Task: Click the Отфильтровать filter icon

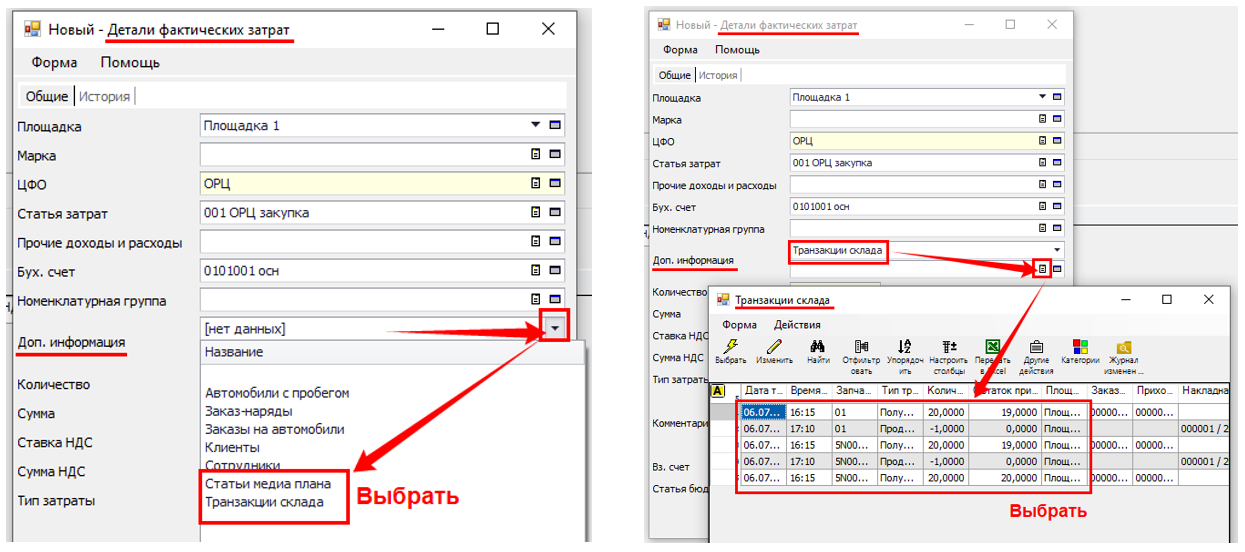Action: (861, 346)
